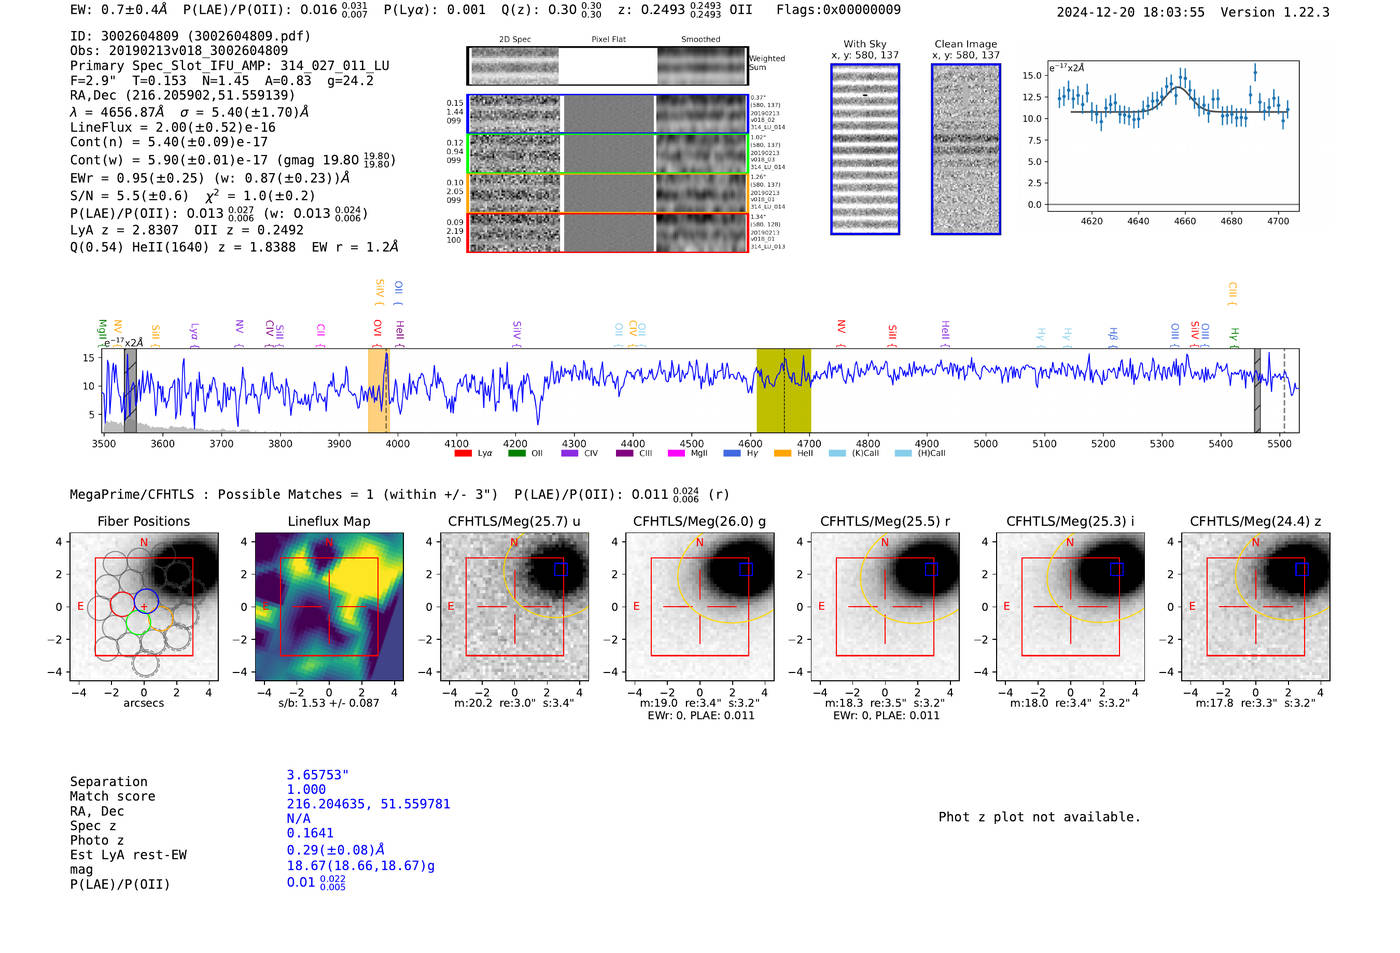Screen dimensions: 1400x953
Task: Click the Est LyA rest-EW label
Action: pyautogui.click(x=128, y=855)
